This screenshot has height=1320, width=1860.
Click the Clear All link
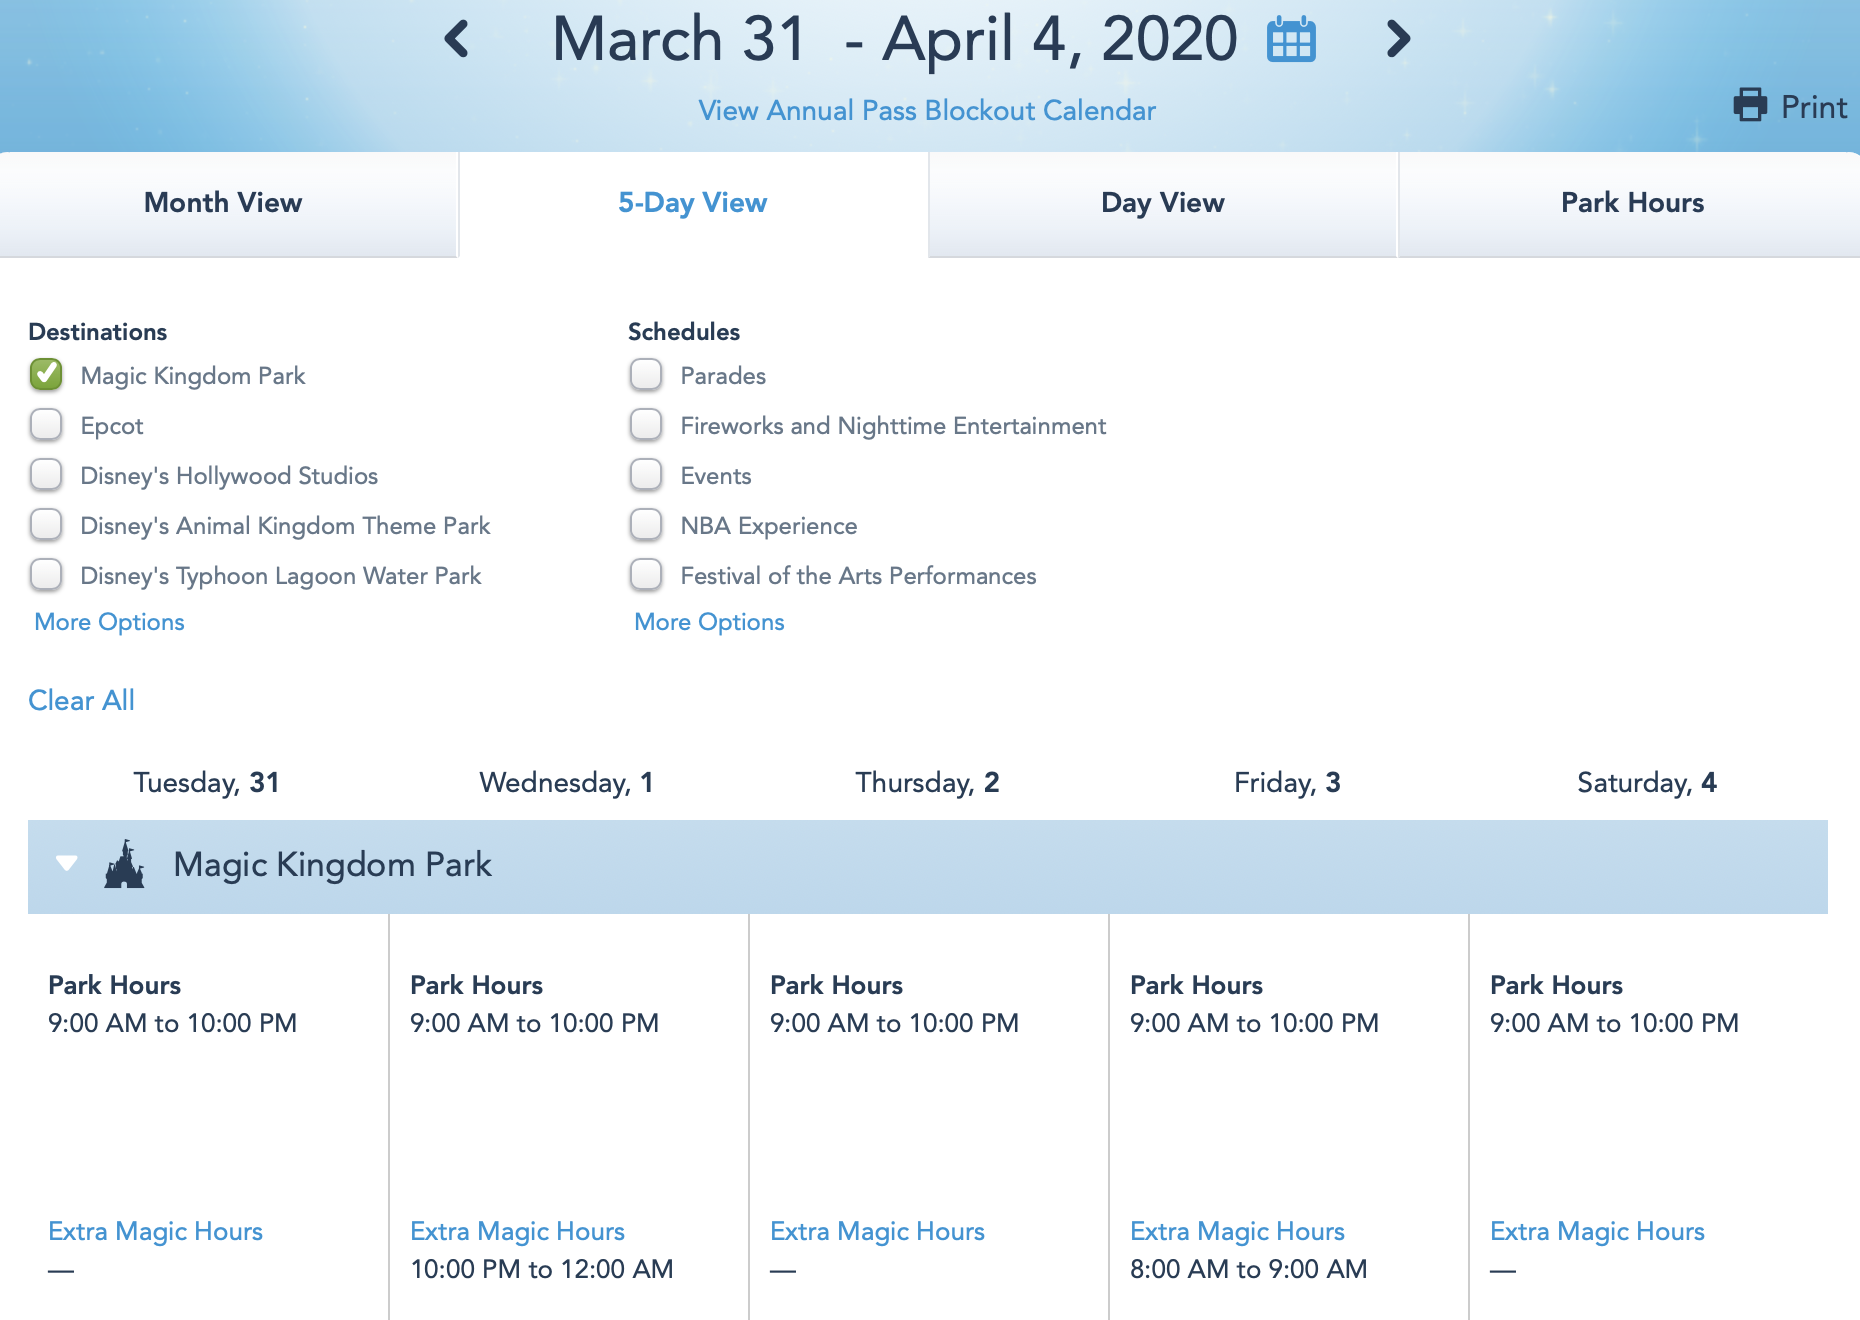coord(81,700)
